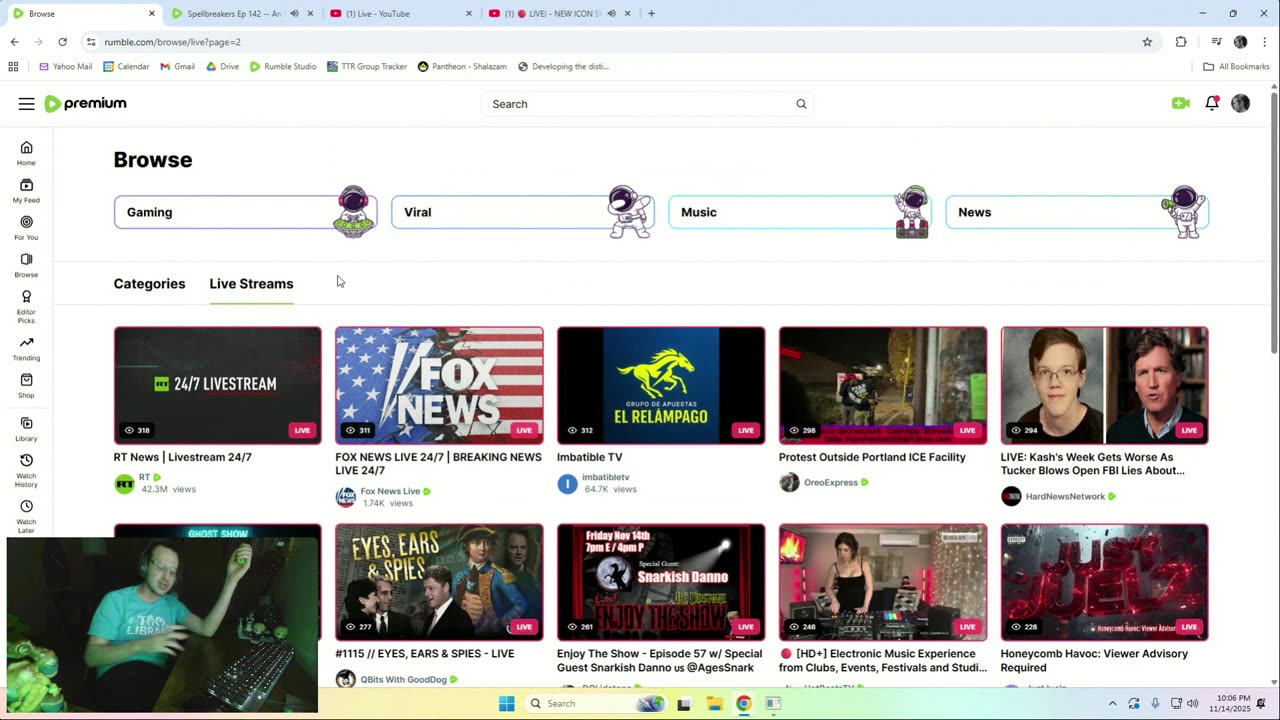The image size is (1280, 720).
Task: Select Browse in the sidebar
Action: (26, 265)
